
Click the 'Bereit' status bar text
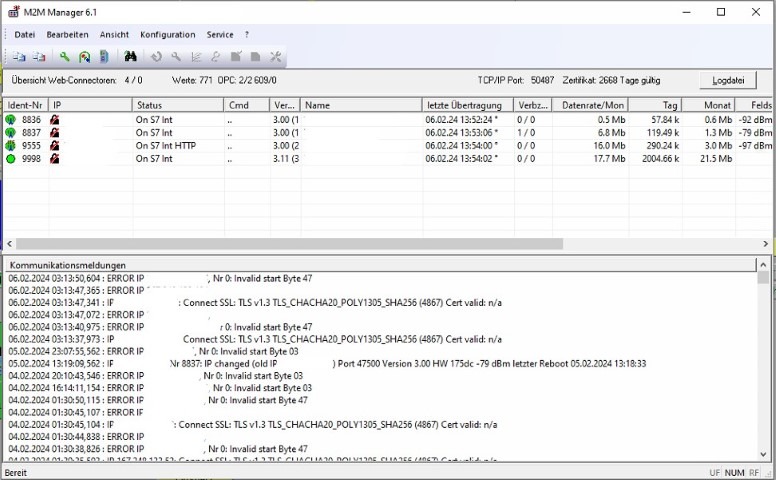16,473
